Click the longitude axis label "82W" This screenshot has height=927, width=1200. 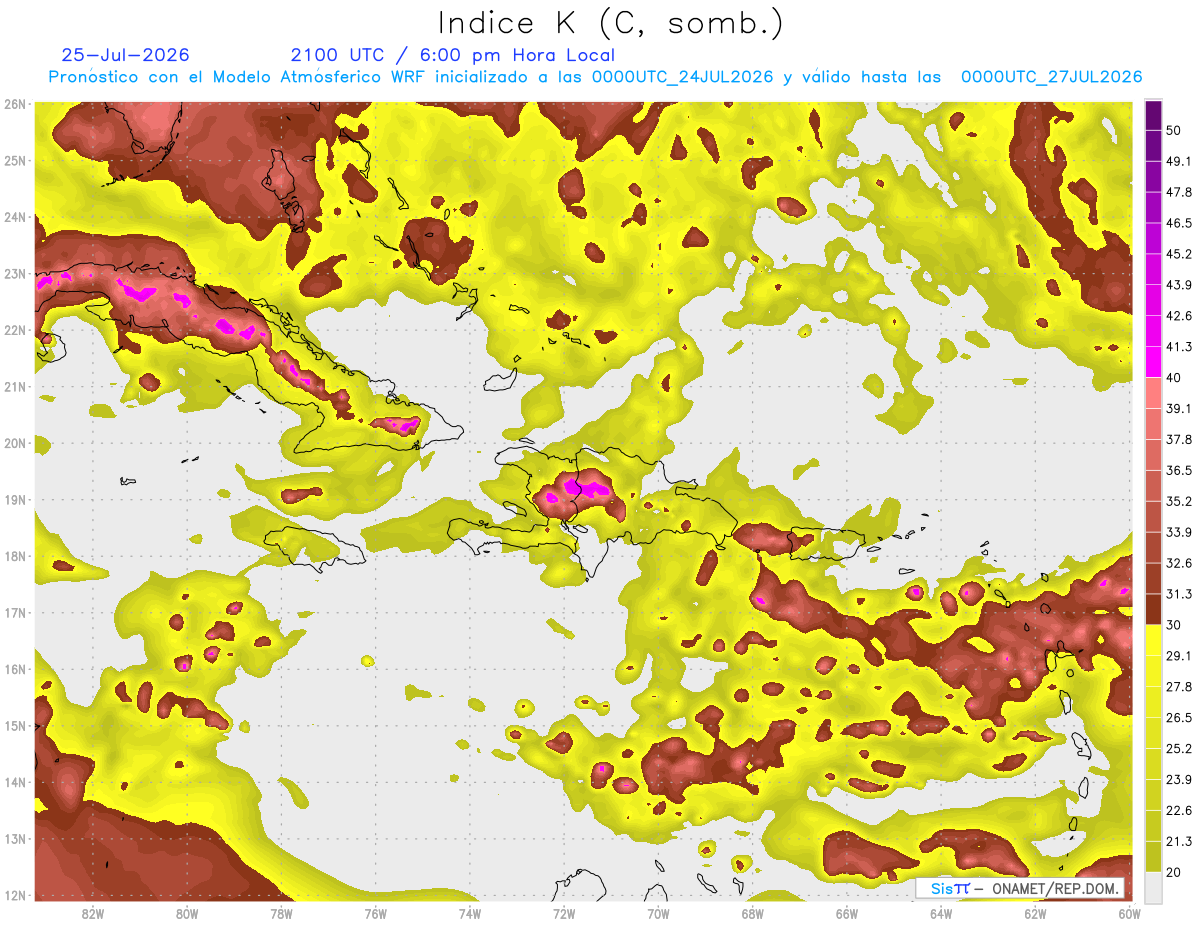(93, 913)
